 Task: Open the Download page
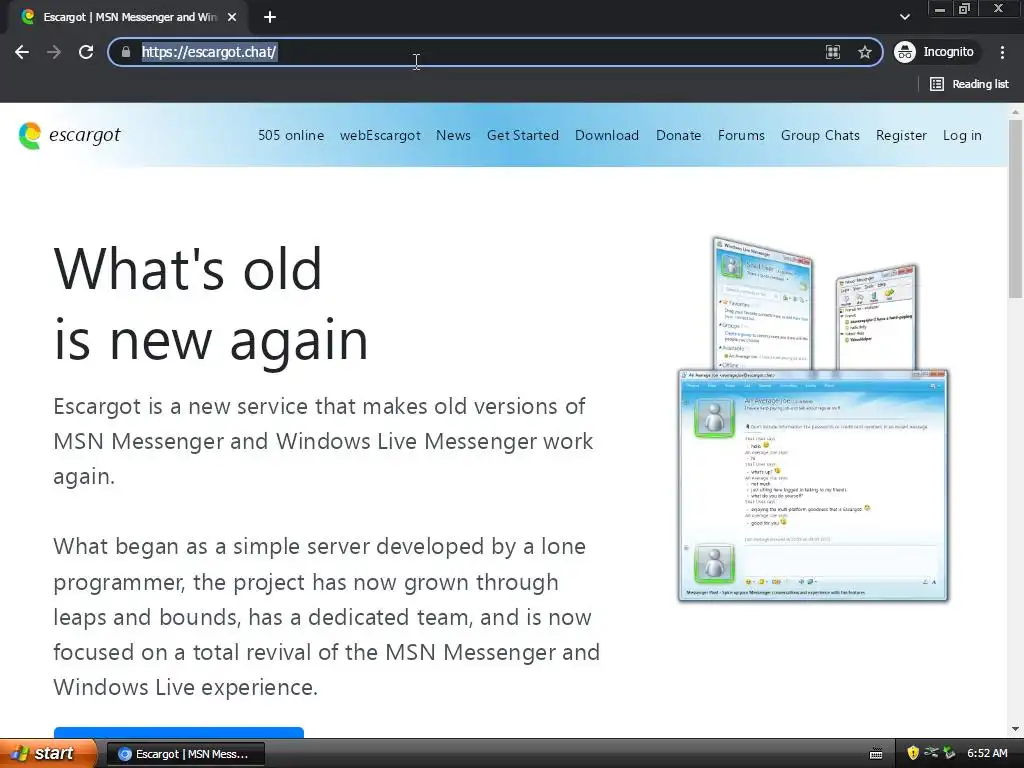(607, 135)
